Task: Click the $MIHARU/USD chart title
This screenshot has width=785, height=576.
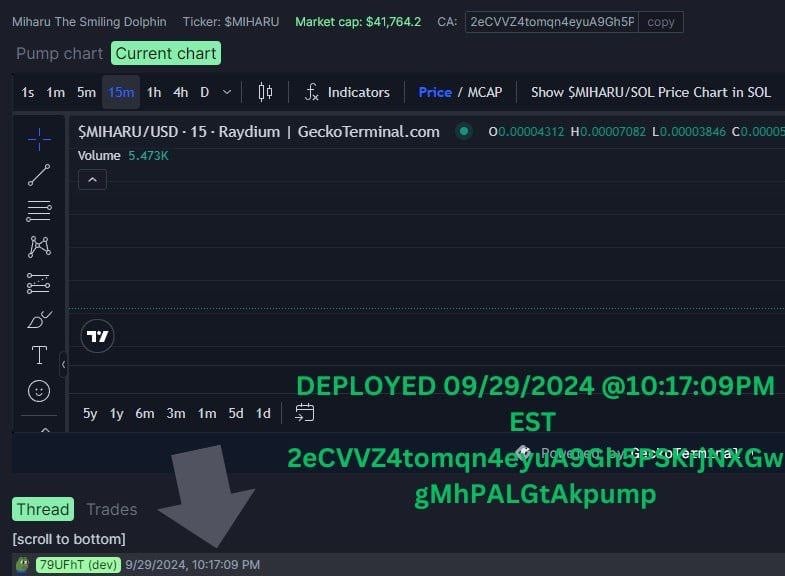Action: click(259, 132)
